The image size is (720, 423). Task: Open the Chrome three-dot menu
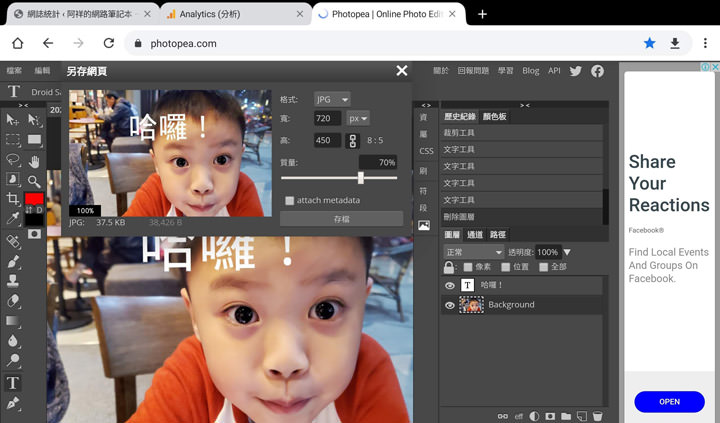click(705, 43)
